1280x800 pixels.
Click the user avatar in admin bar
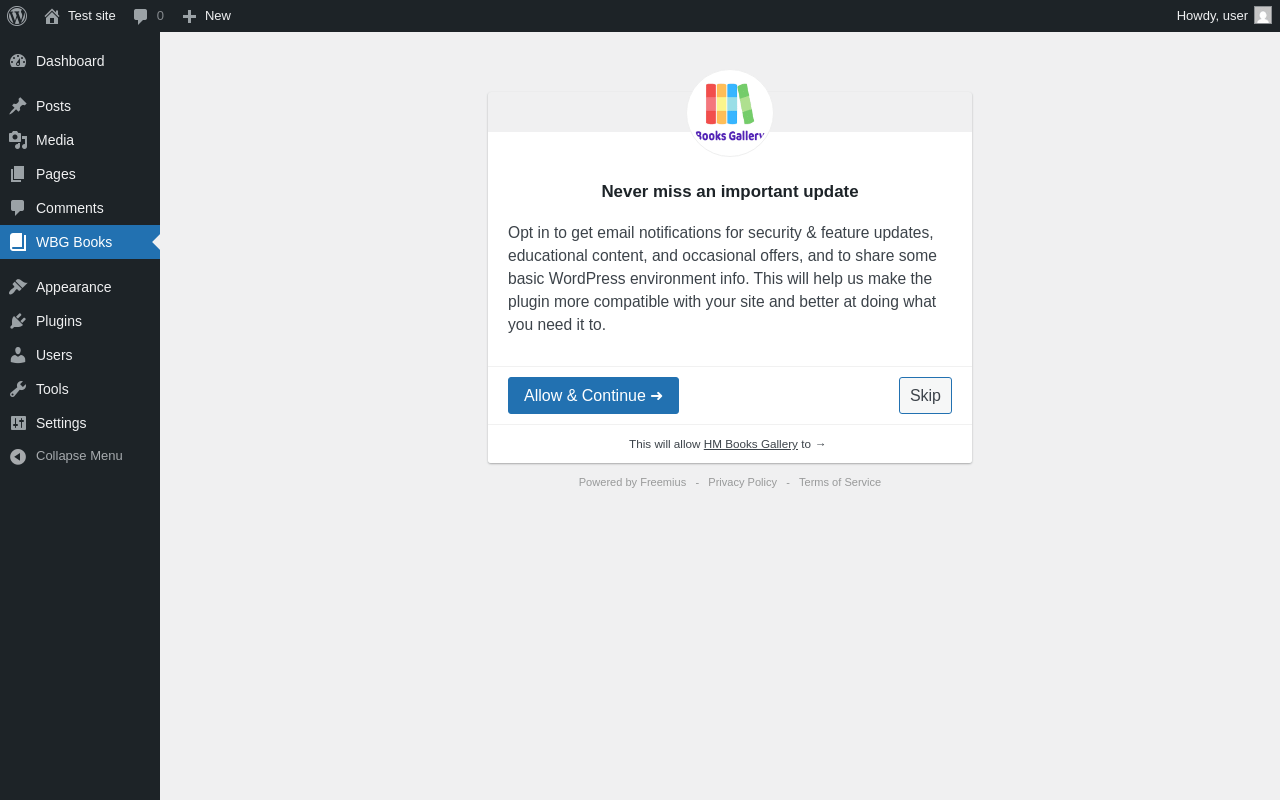click(1263, 15)
